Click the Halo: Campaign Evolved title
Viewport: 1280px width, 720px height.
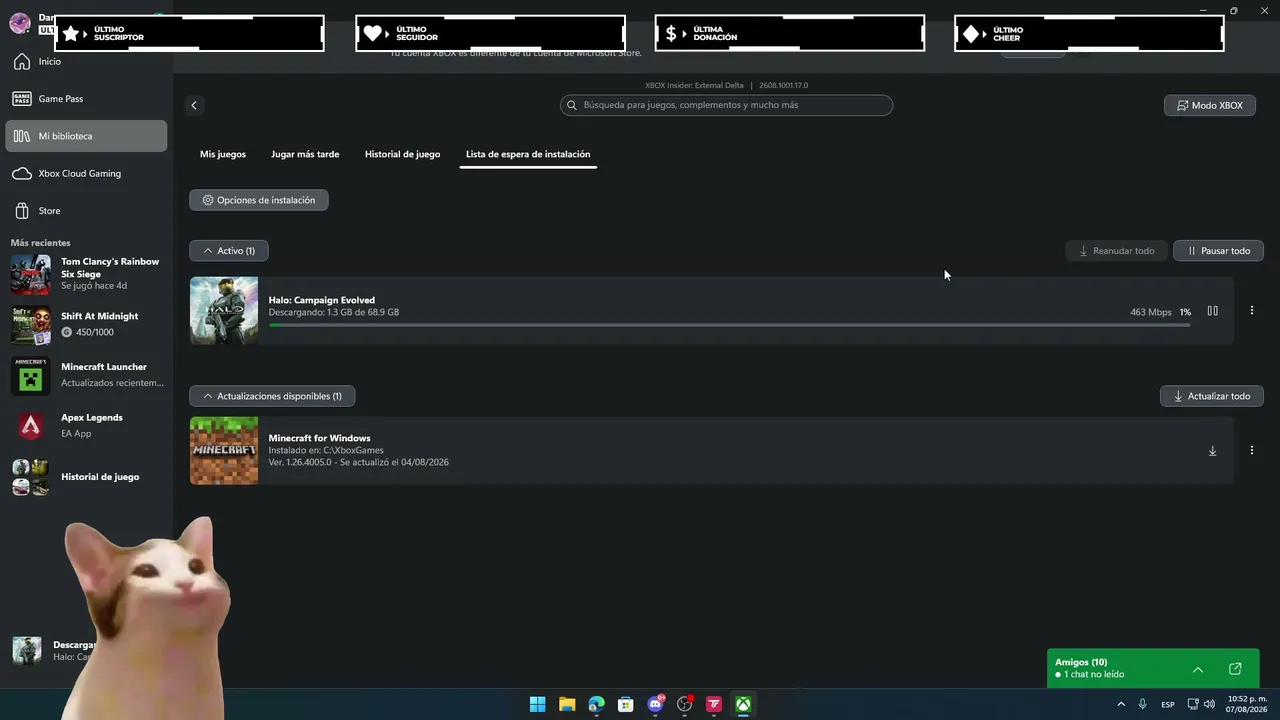pos(322,300)
